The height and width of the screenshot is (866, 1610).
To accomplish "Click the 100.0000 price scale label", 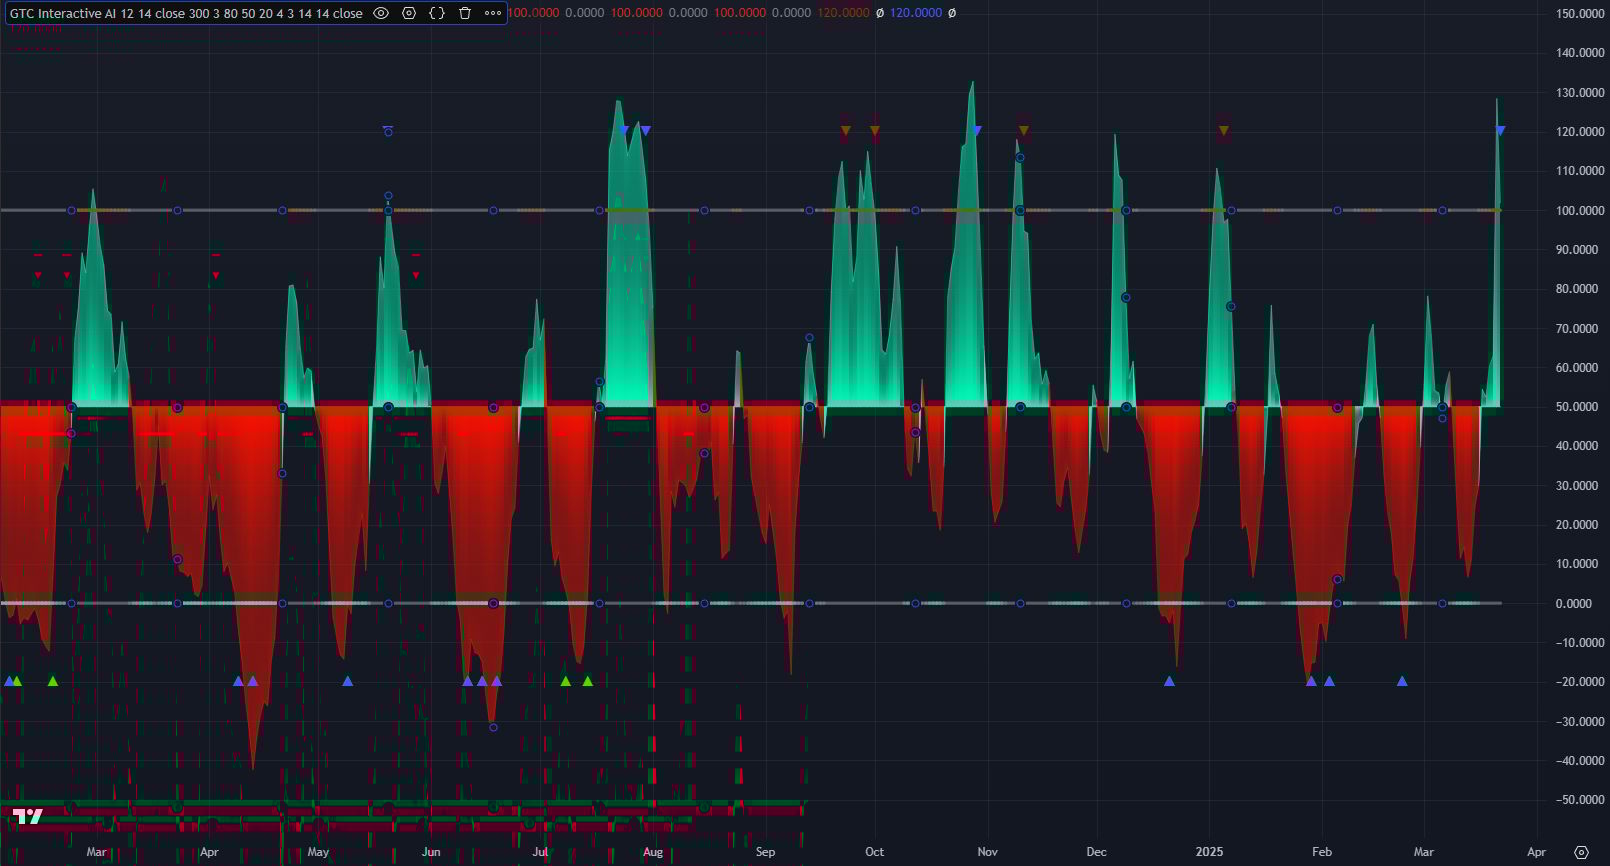I will tap(1580, 210).
